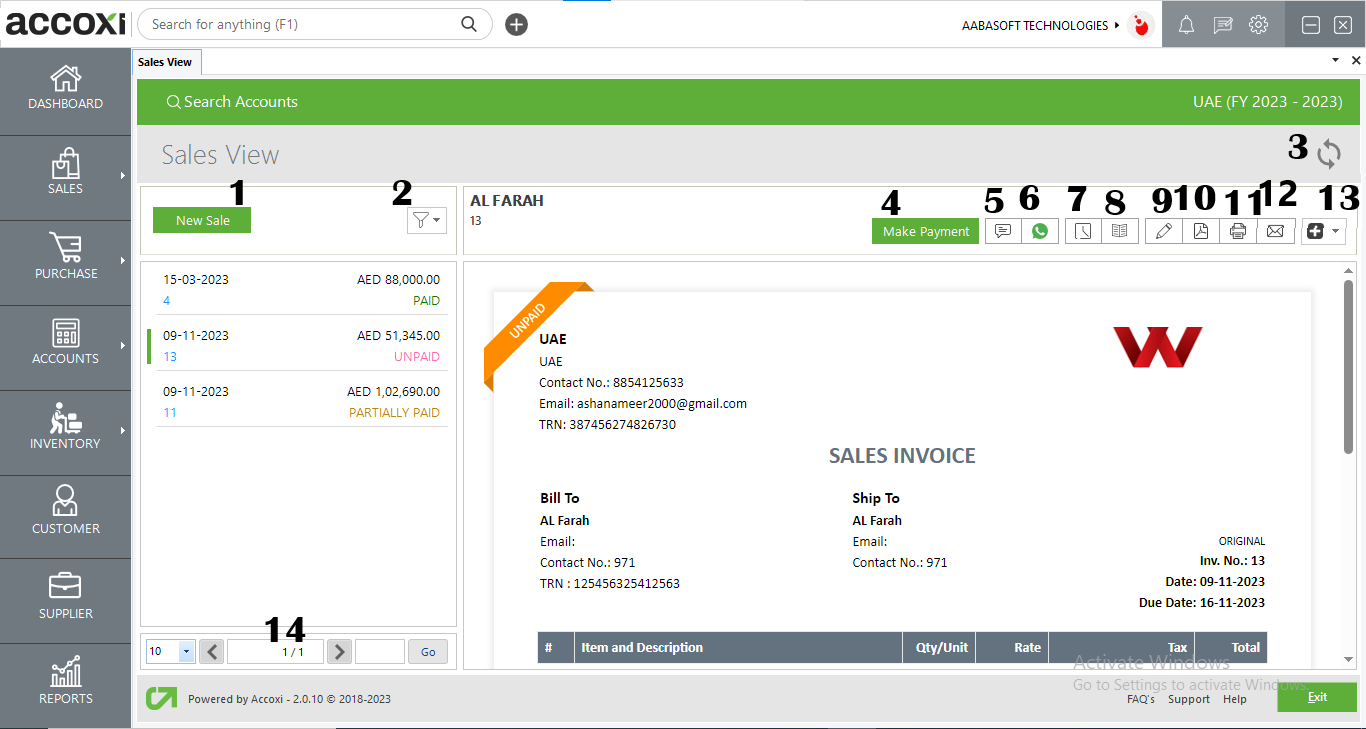Screen dimensions: 1366x729
Task: Select the edit pencil icon
Action: [x=1163, y=231]
